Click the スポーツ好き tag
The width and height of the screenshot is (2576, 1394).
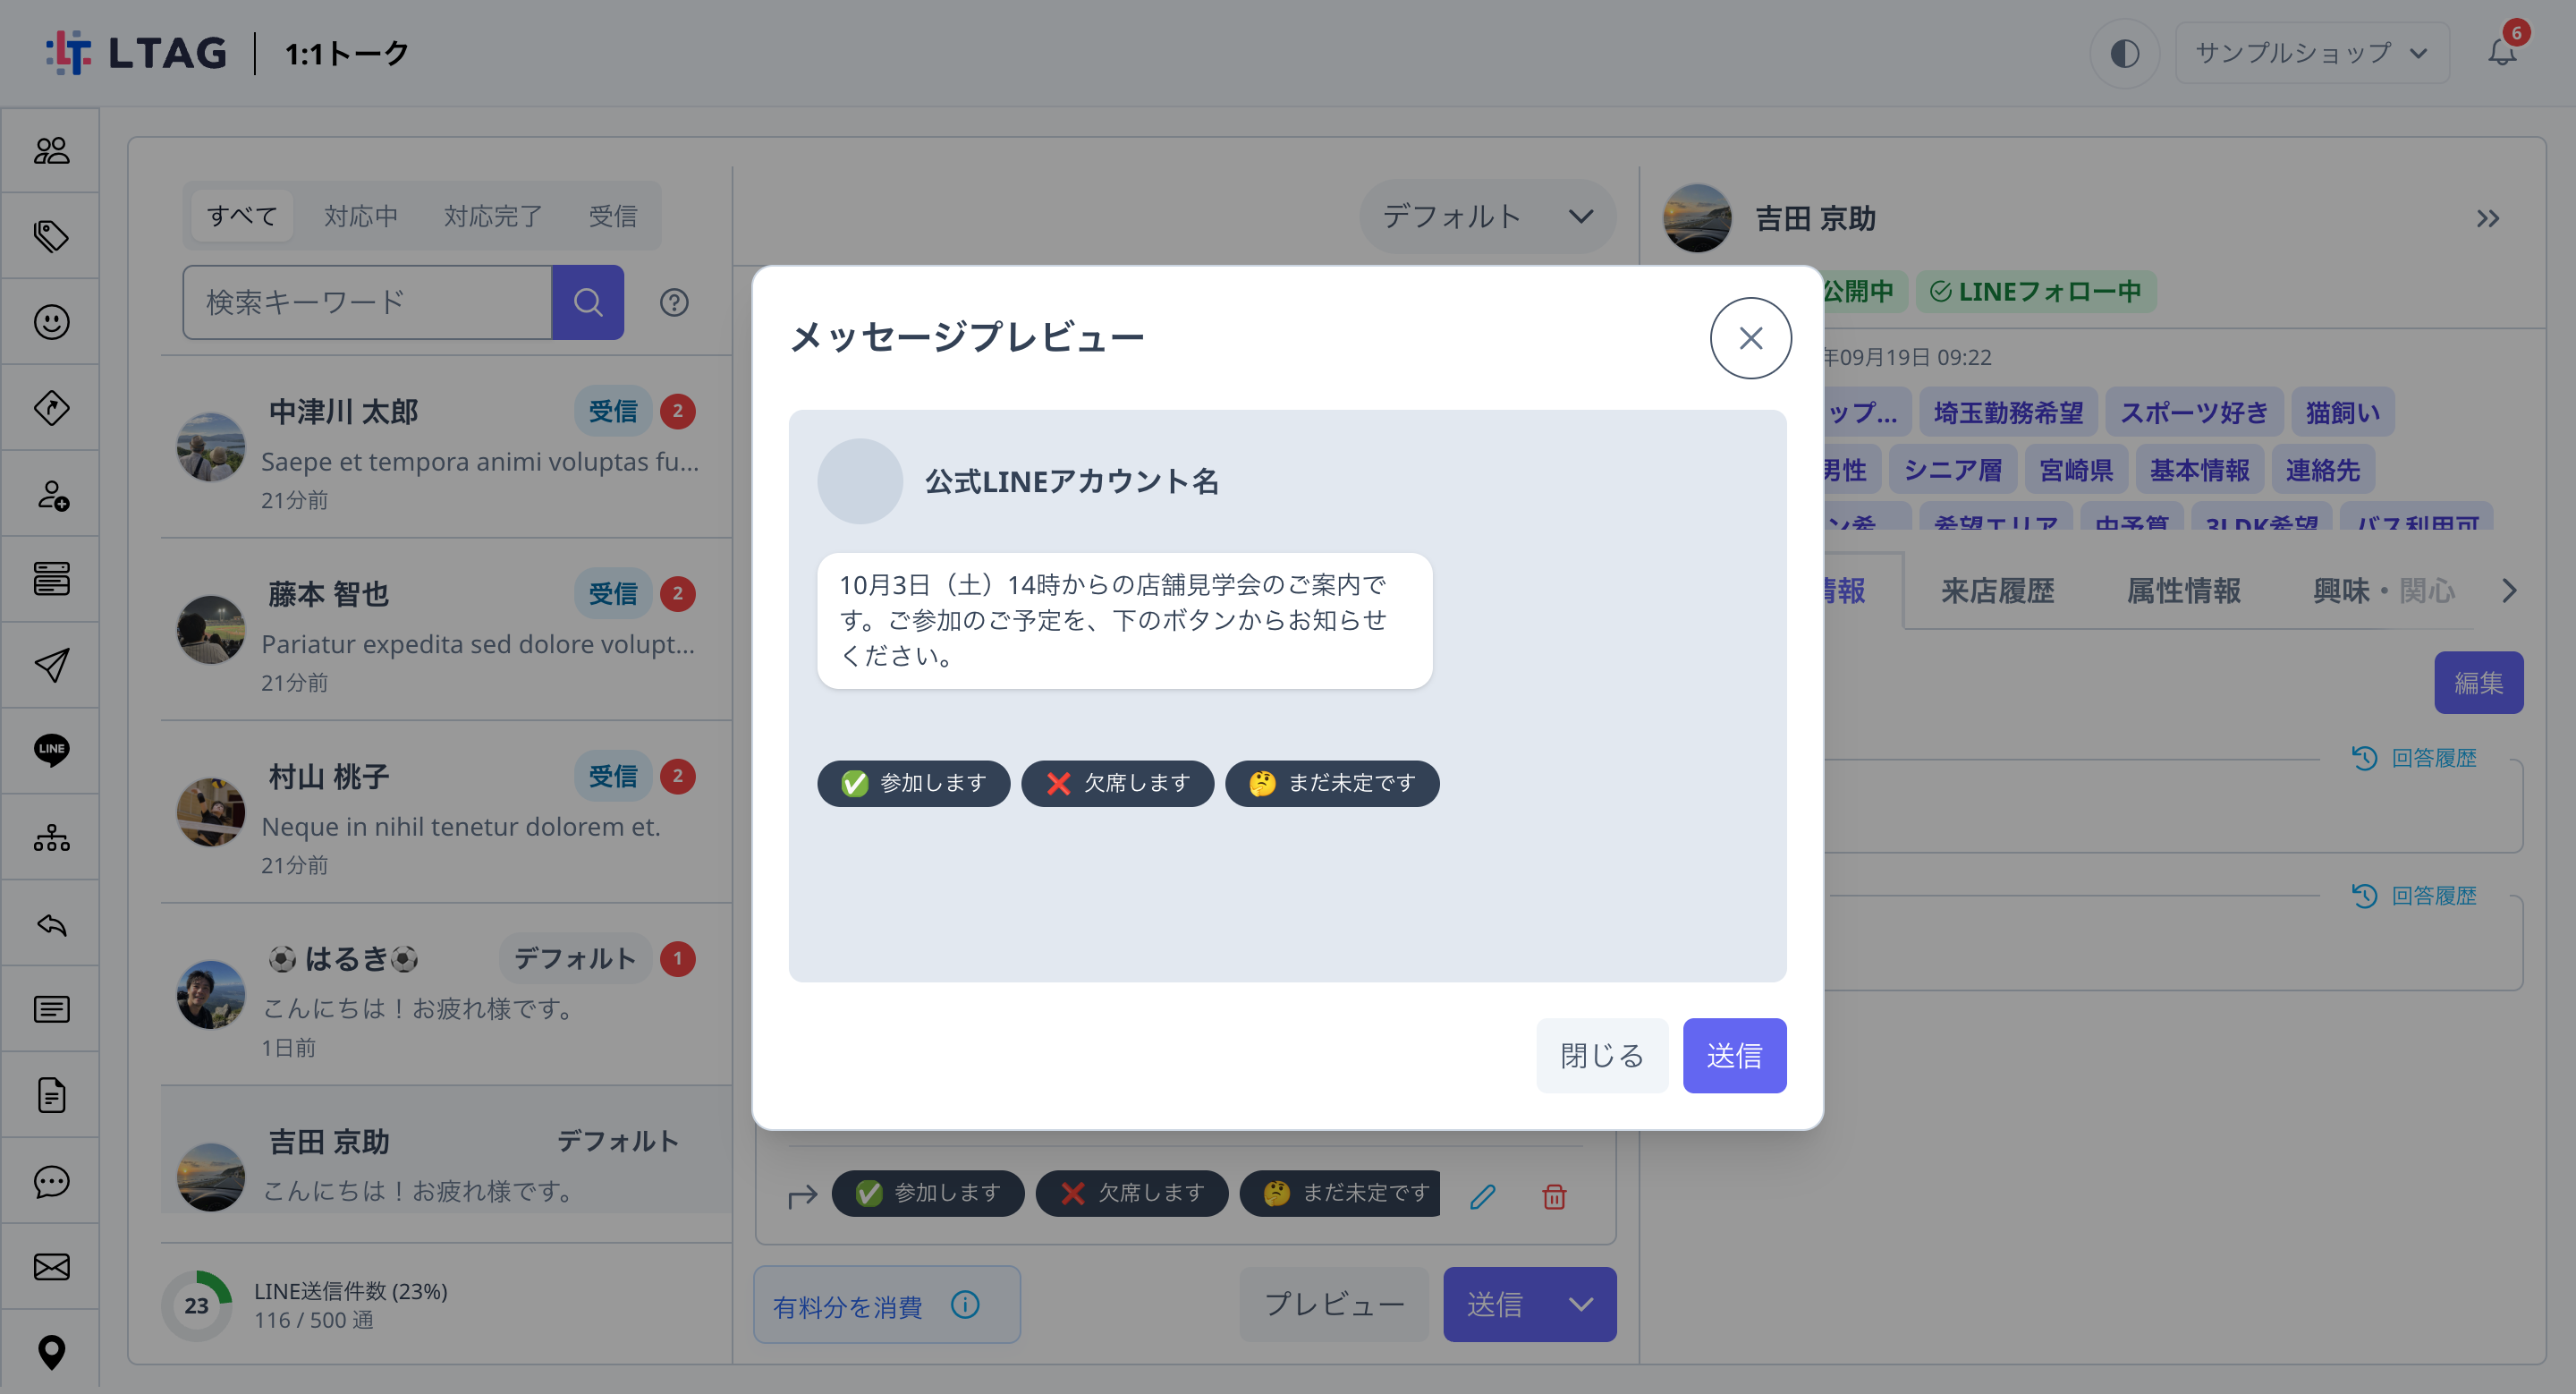pyautogui.click(x=2193, y=412)
